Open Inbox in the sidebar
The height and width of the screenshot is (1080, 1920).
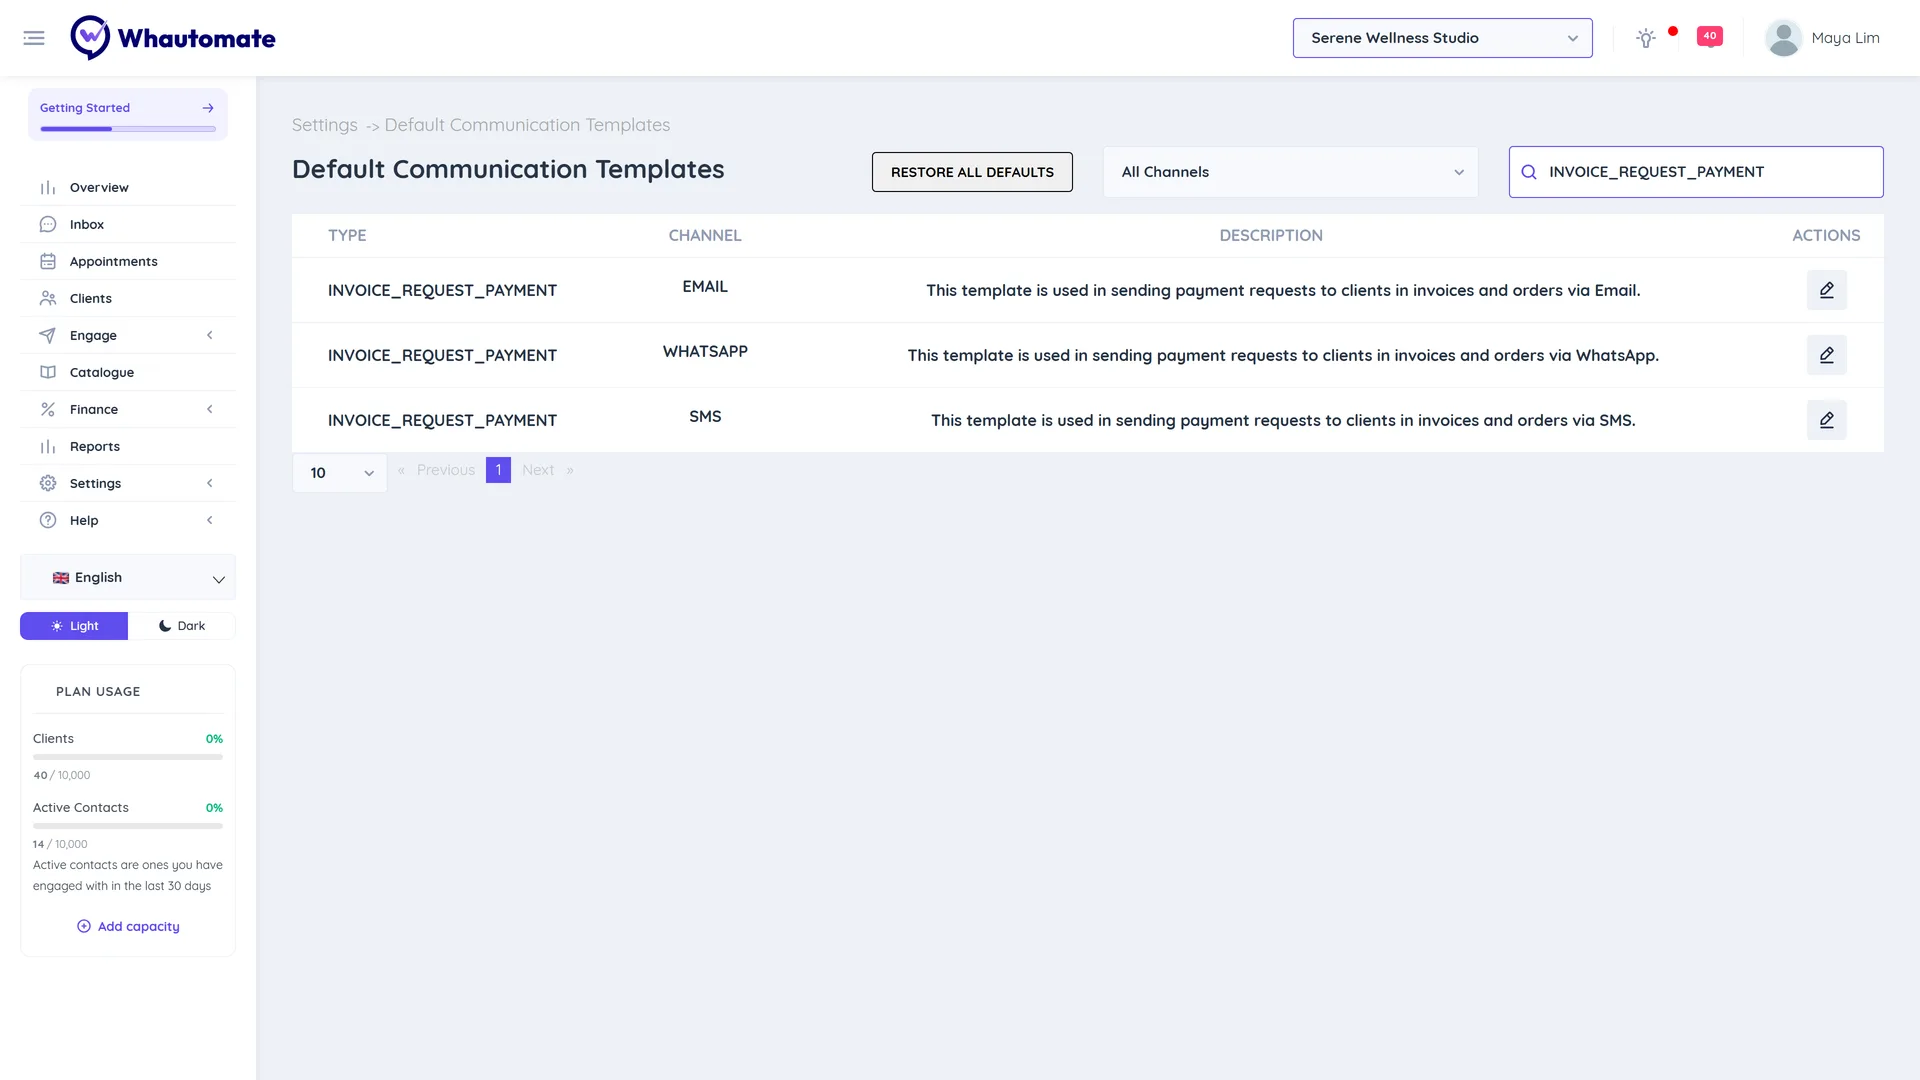128,224
